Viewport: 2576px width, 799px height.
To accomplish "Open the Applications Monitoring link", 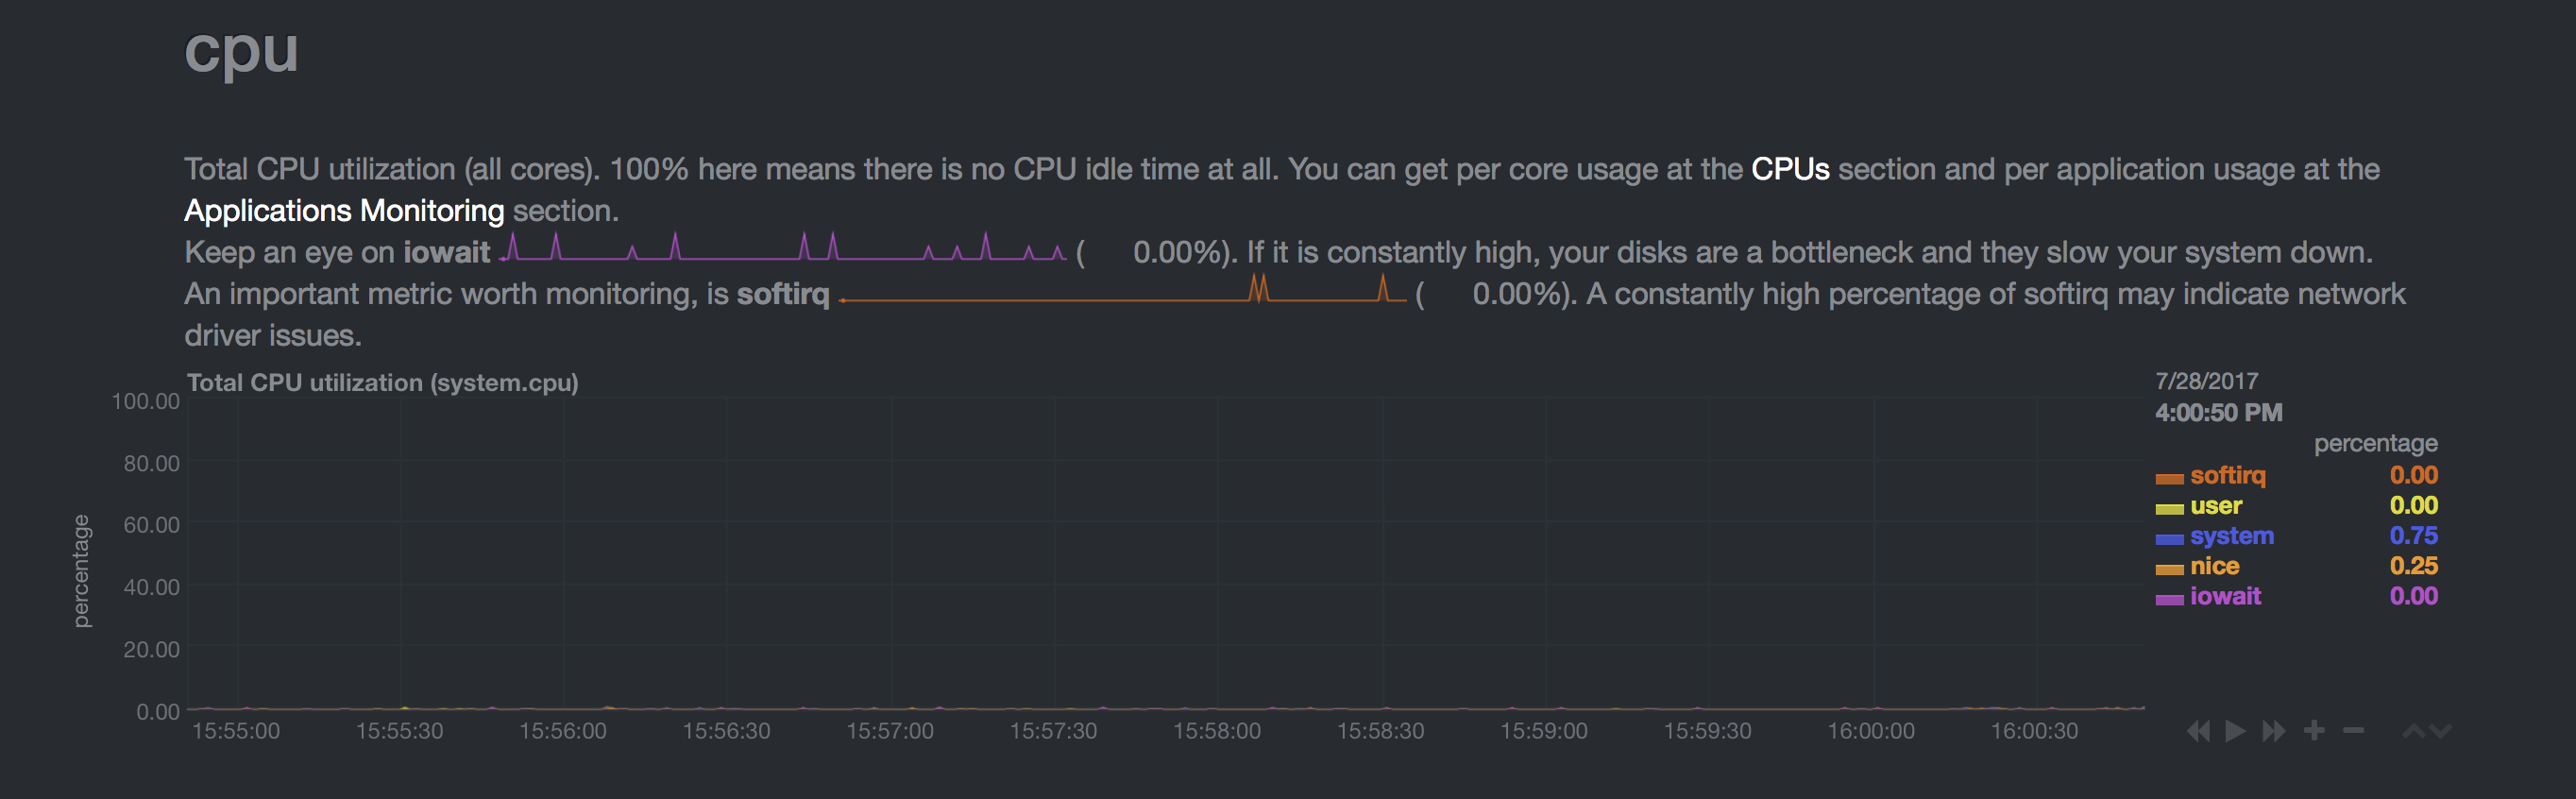I will 344,211.
